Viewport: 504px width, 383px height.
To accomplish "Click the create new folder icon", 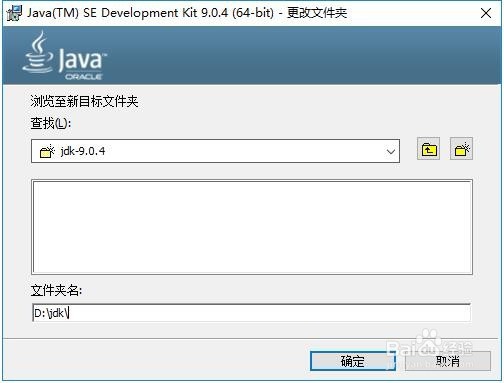I will 461,149.
